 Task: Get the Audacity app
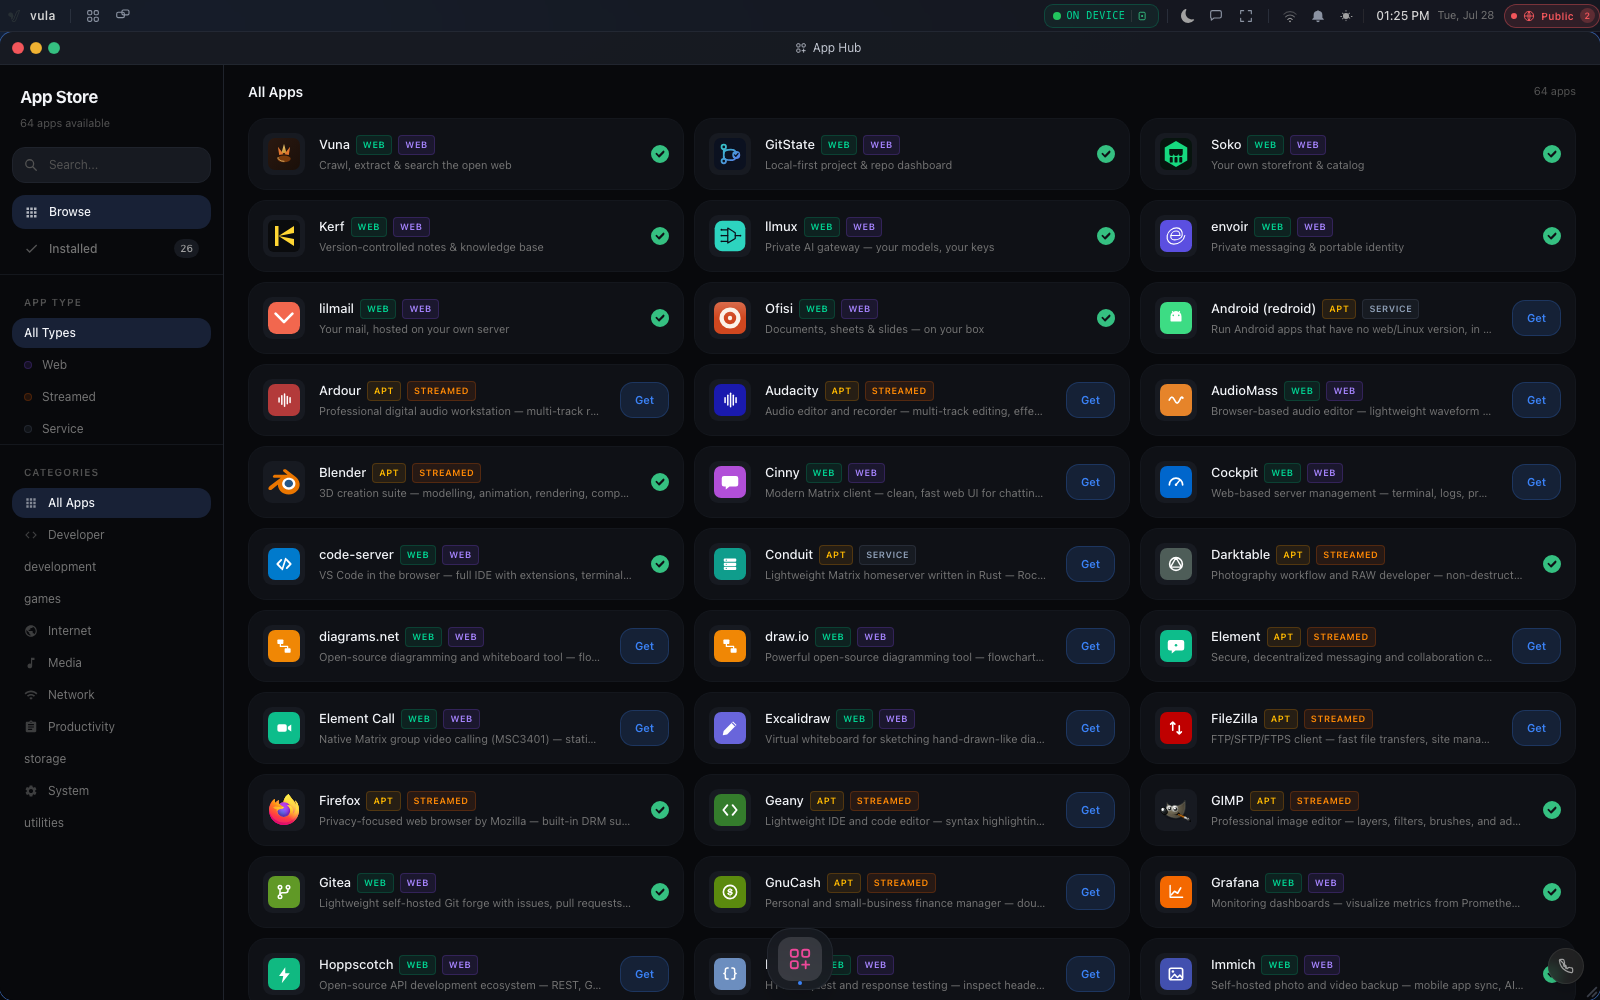[x=1090, y=400]
